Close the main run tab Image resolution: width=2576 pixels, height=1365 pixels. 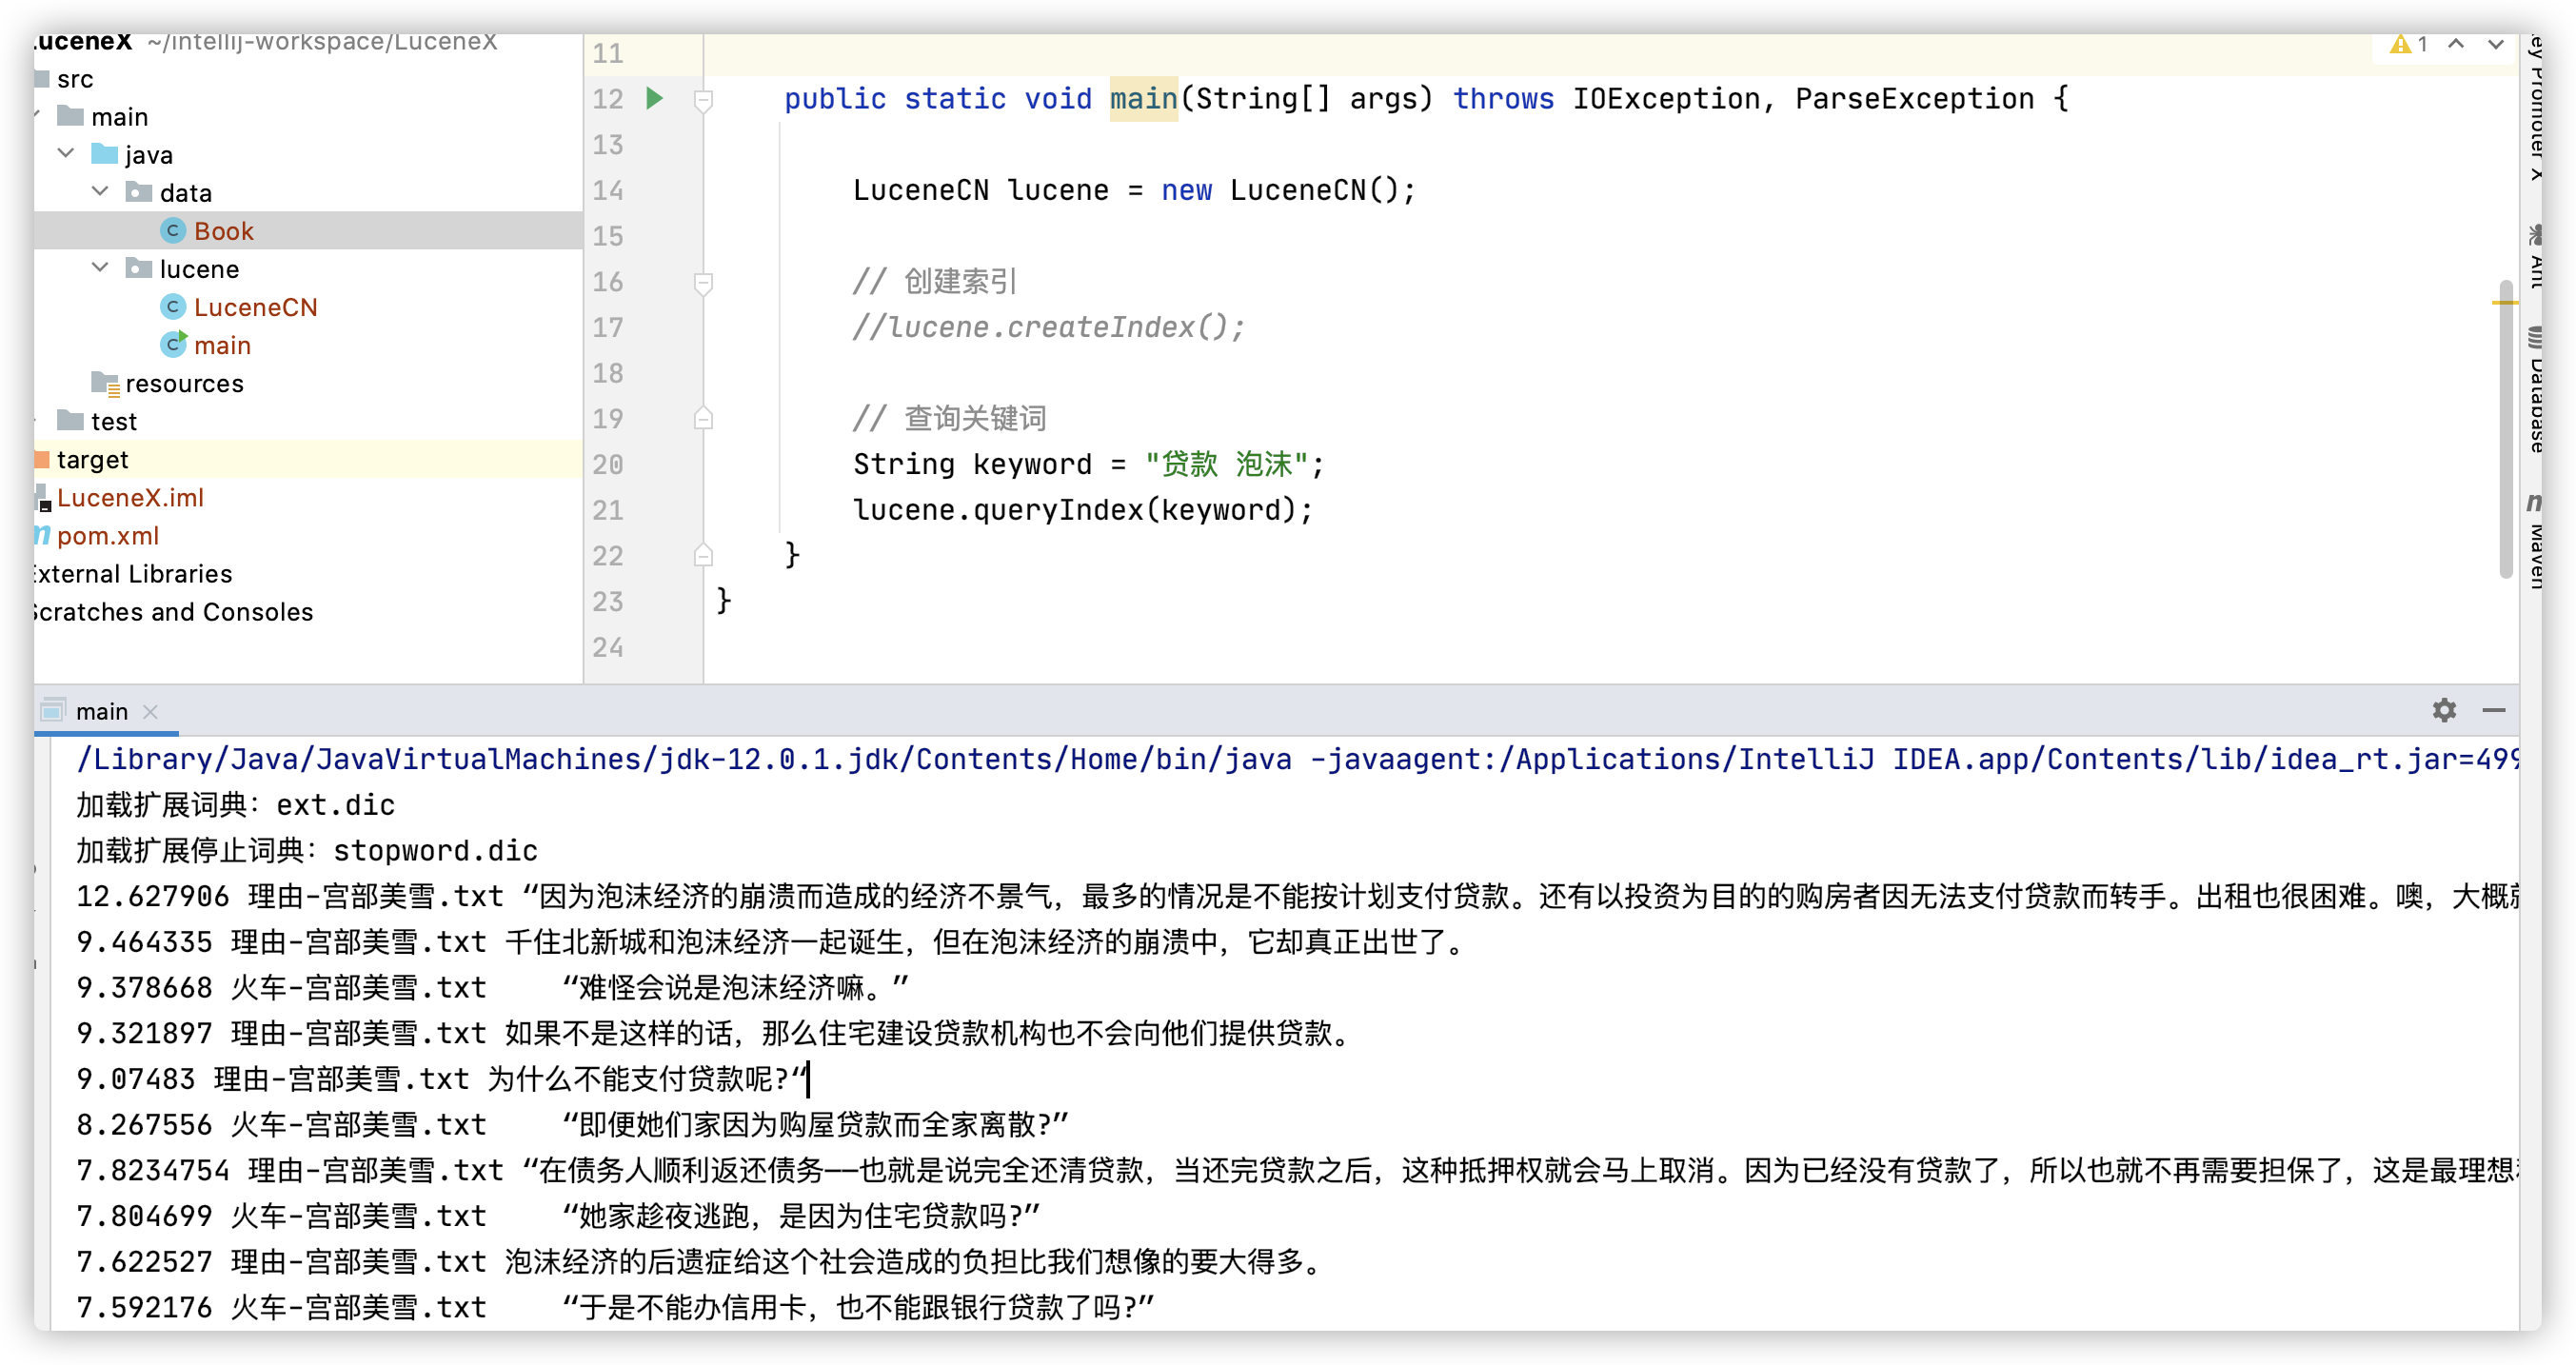(x=151, y=711)
